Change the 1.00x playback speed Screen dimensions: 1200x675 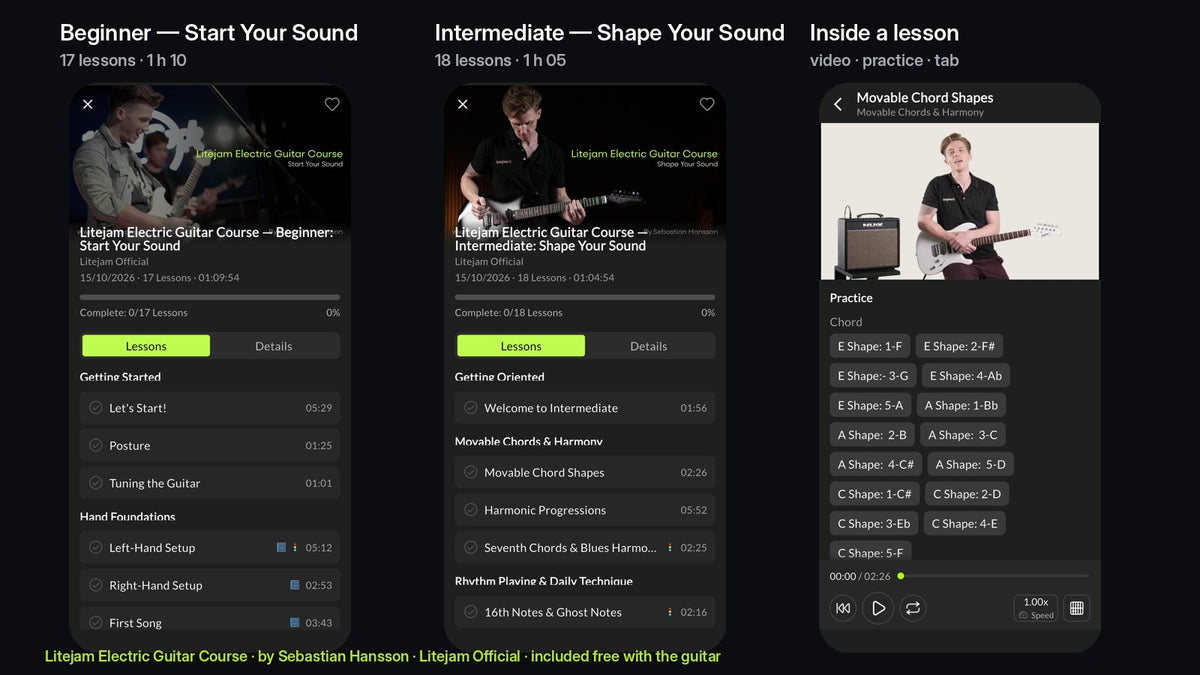click(1036, 608)
